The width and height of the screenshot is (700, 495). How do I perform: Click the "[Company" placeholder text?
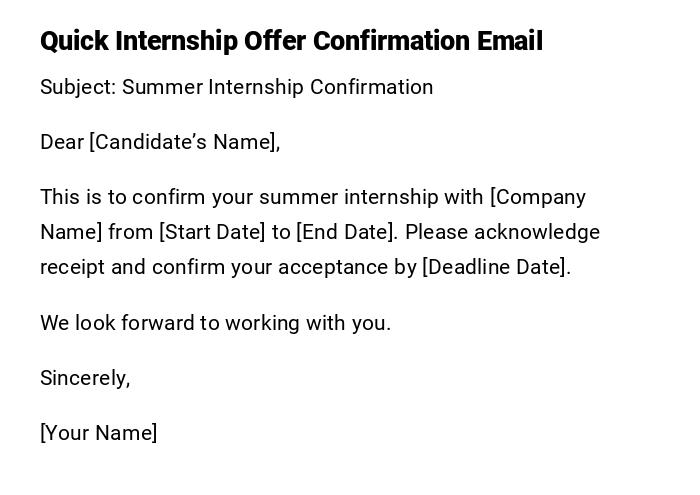pos(538,198)
